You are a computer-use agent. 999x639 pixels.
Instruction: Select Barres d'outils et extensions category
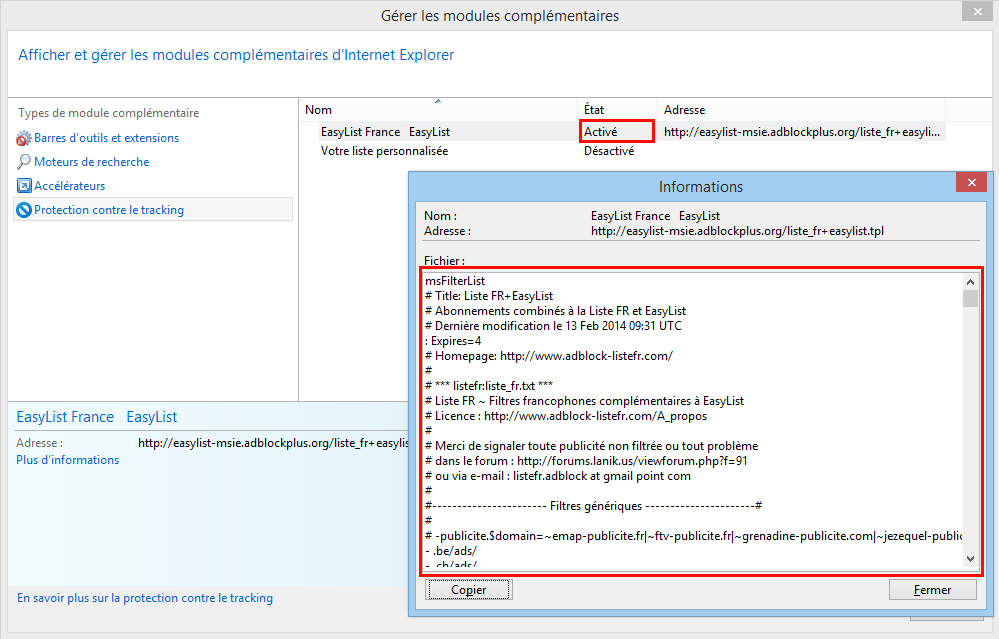[x=106, y=138]
